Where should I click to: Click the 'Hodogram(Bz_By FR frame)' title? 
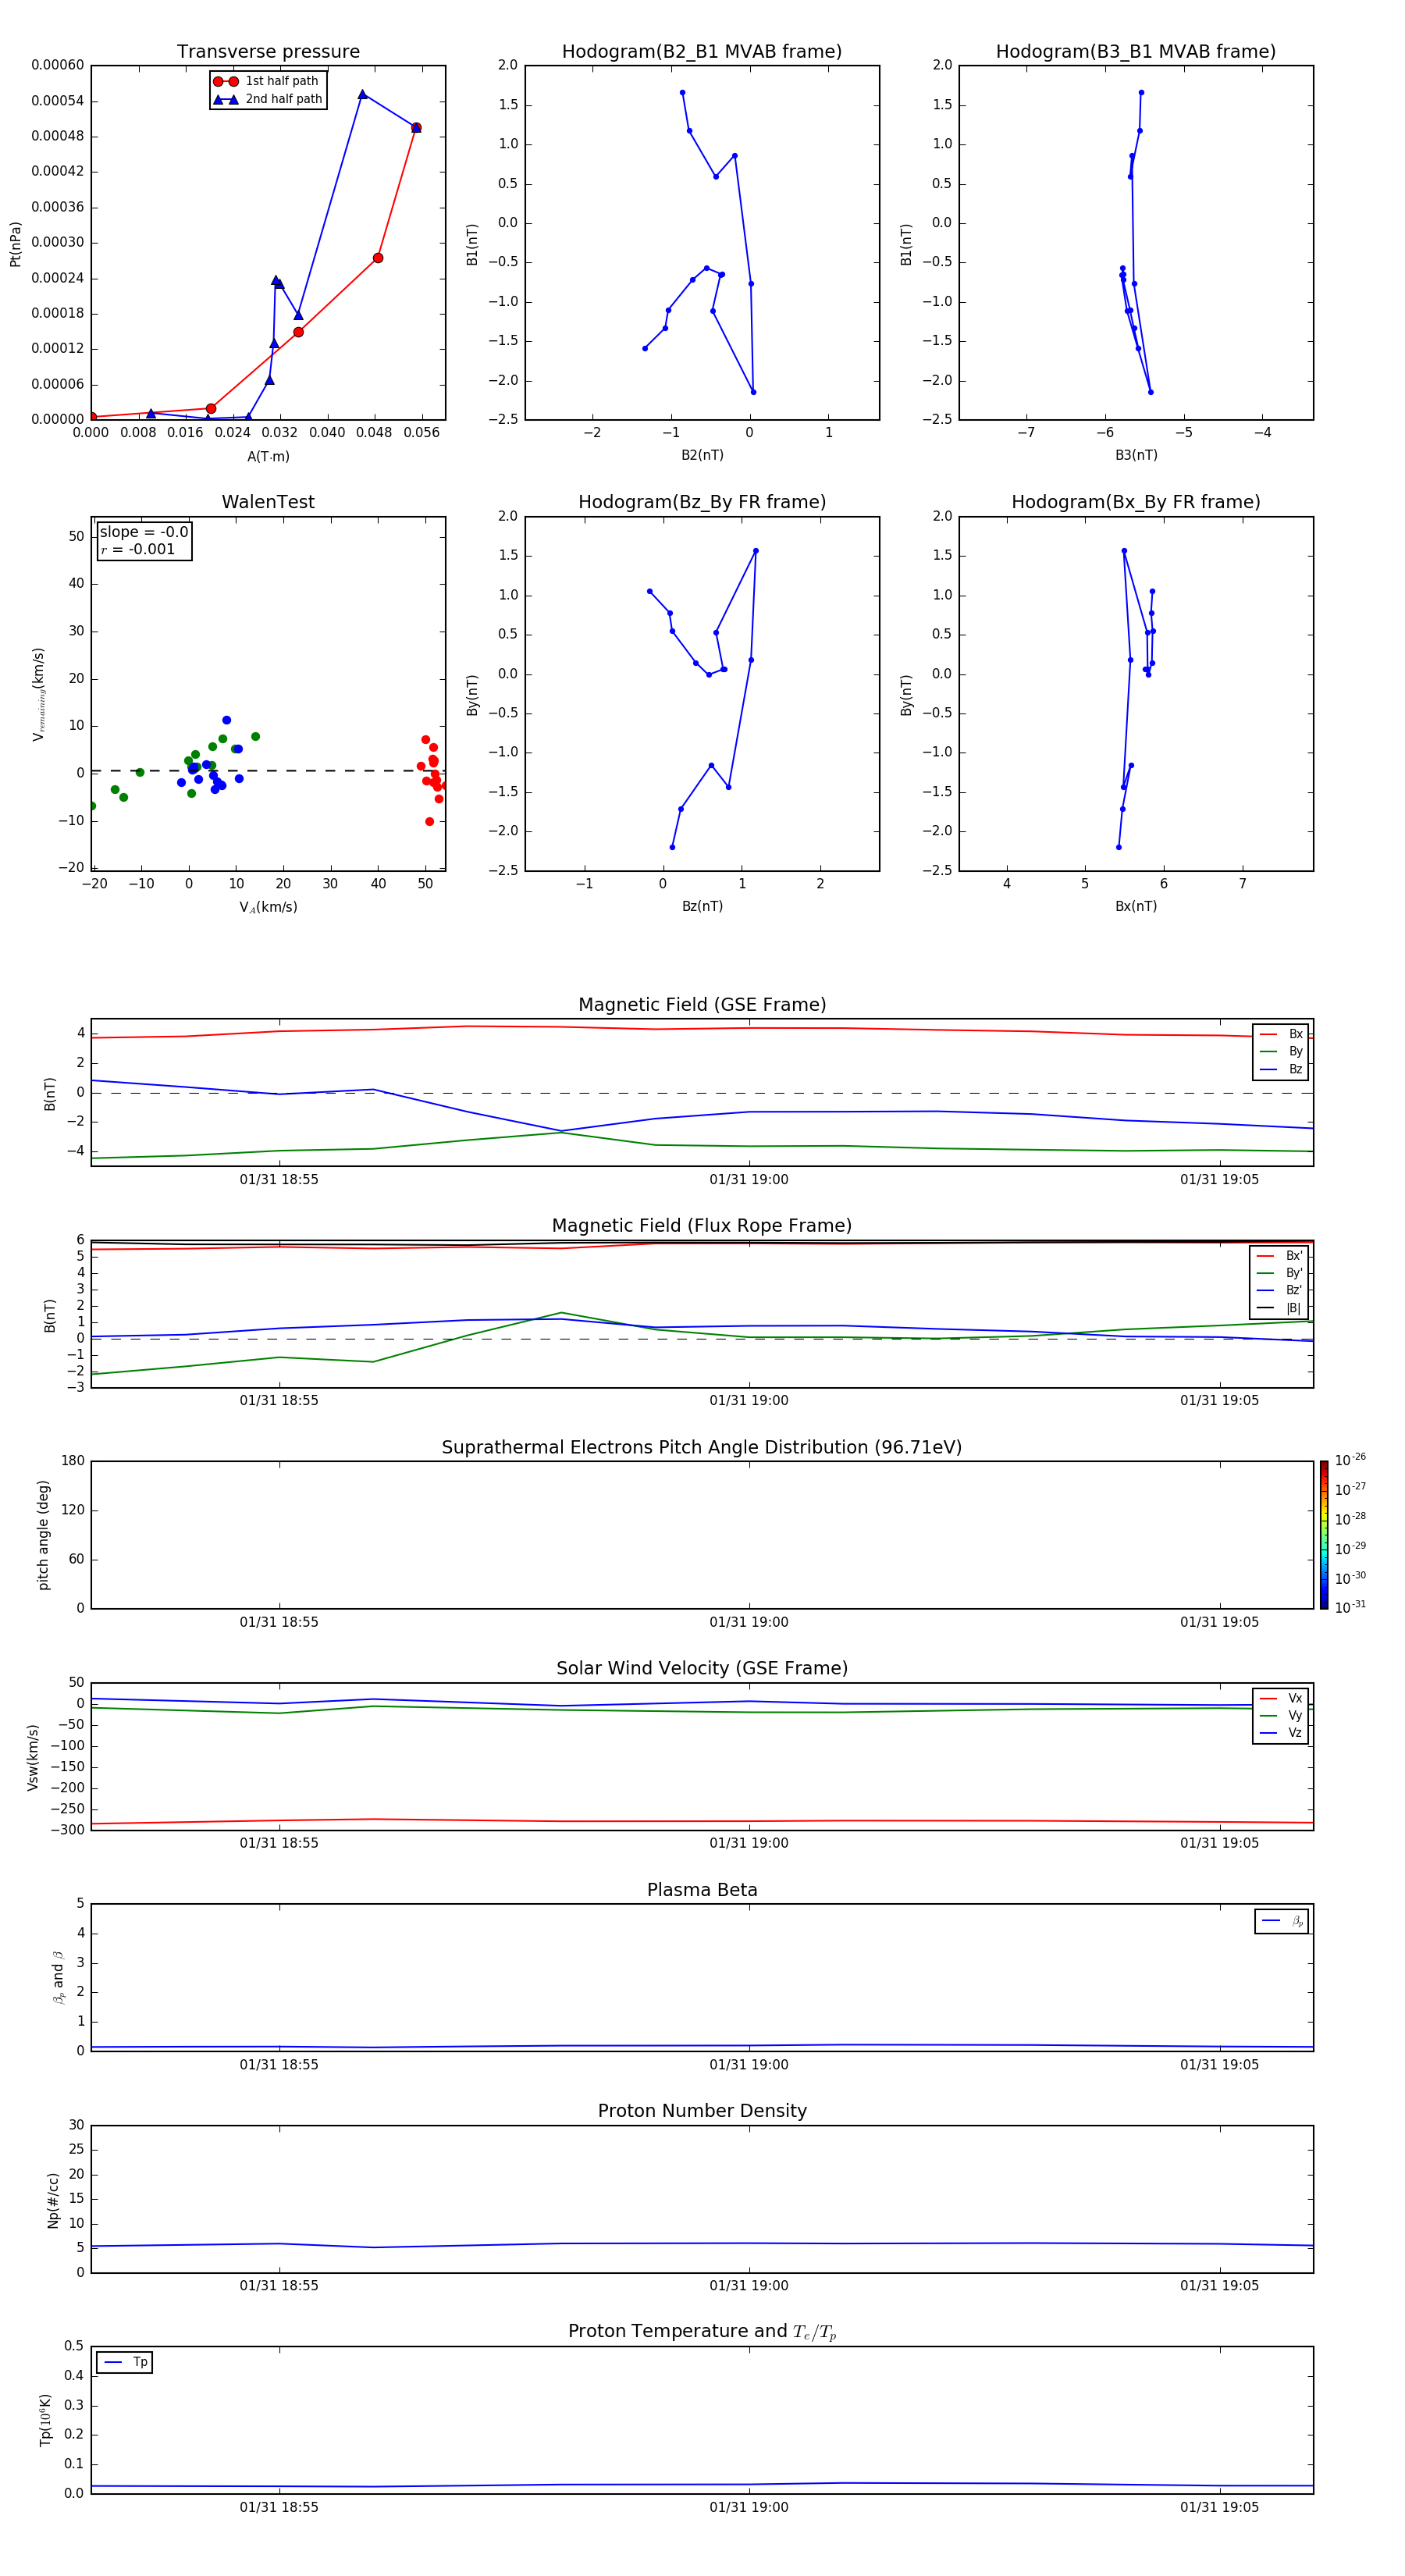coord(702,502)
